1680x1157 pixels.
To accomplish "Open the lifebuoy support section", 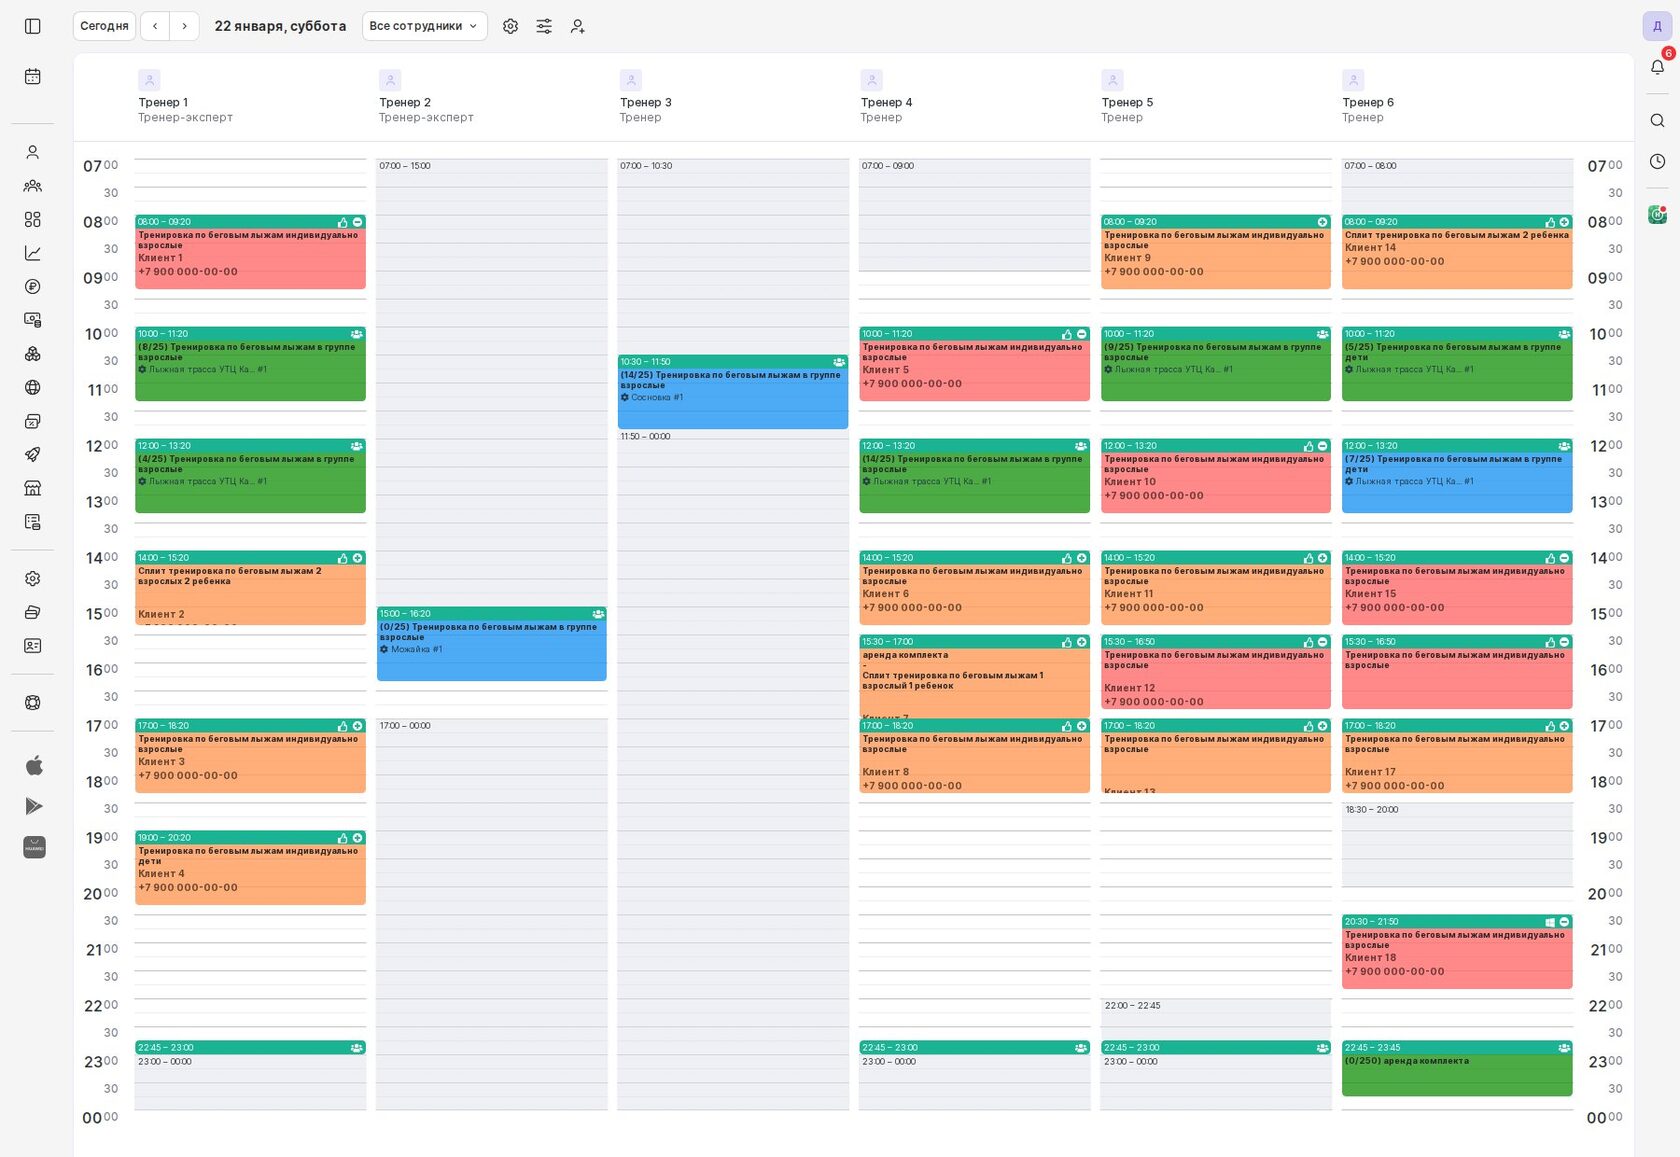I will 33,703.
